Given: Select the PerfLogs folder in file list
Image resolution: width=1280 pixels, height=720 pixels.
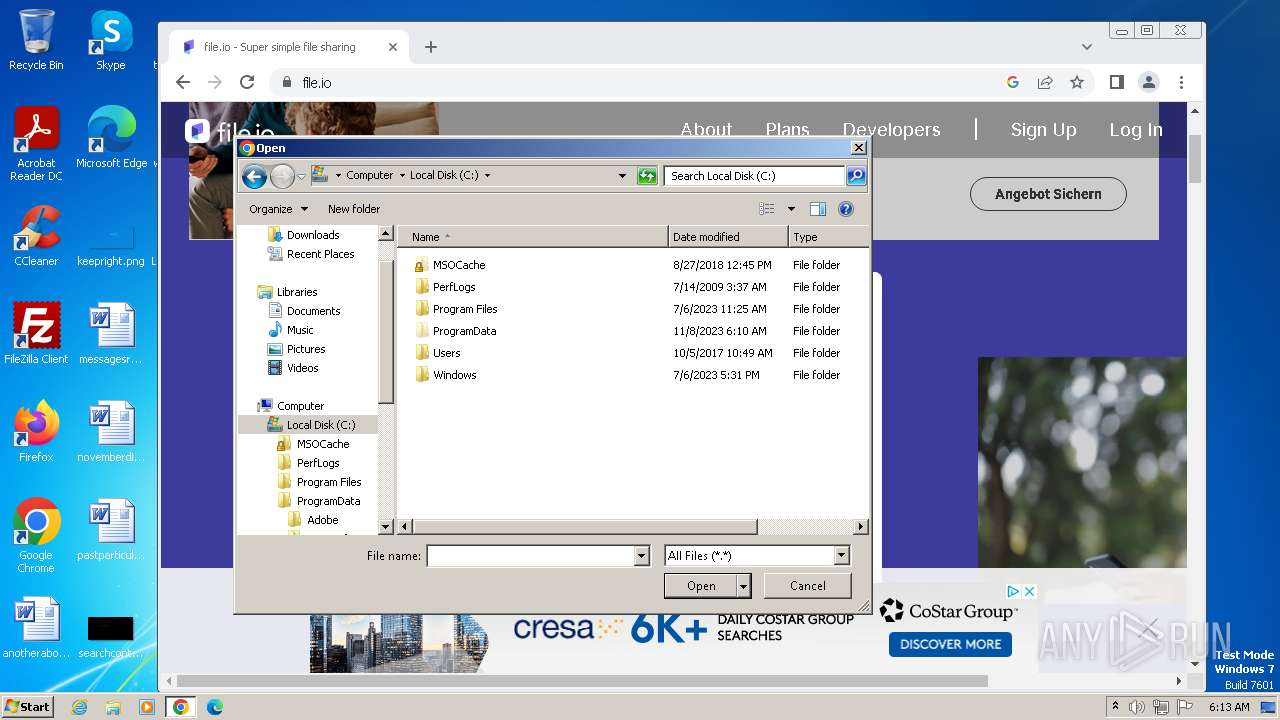Looking at the screenshot, I should point(454,287).
